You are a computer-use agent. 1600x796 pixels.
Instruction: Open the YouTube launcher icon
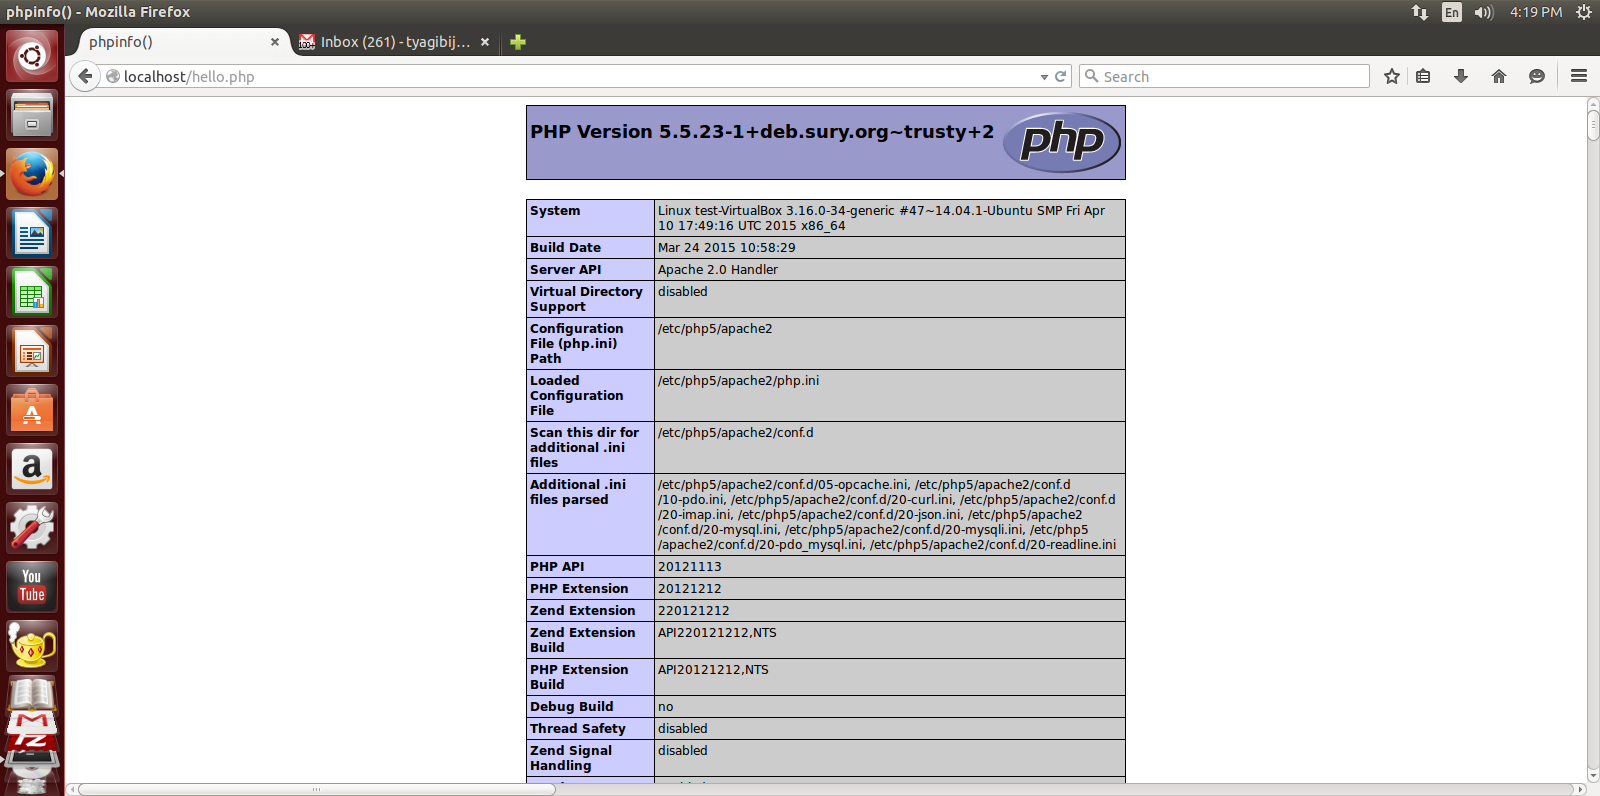[32, 587]
